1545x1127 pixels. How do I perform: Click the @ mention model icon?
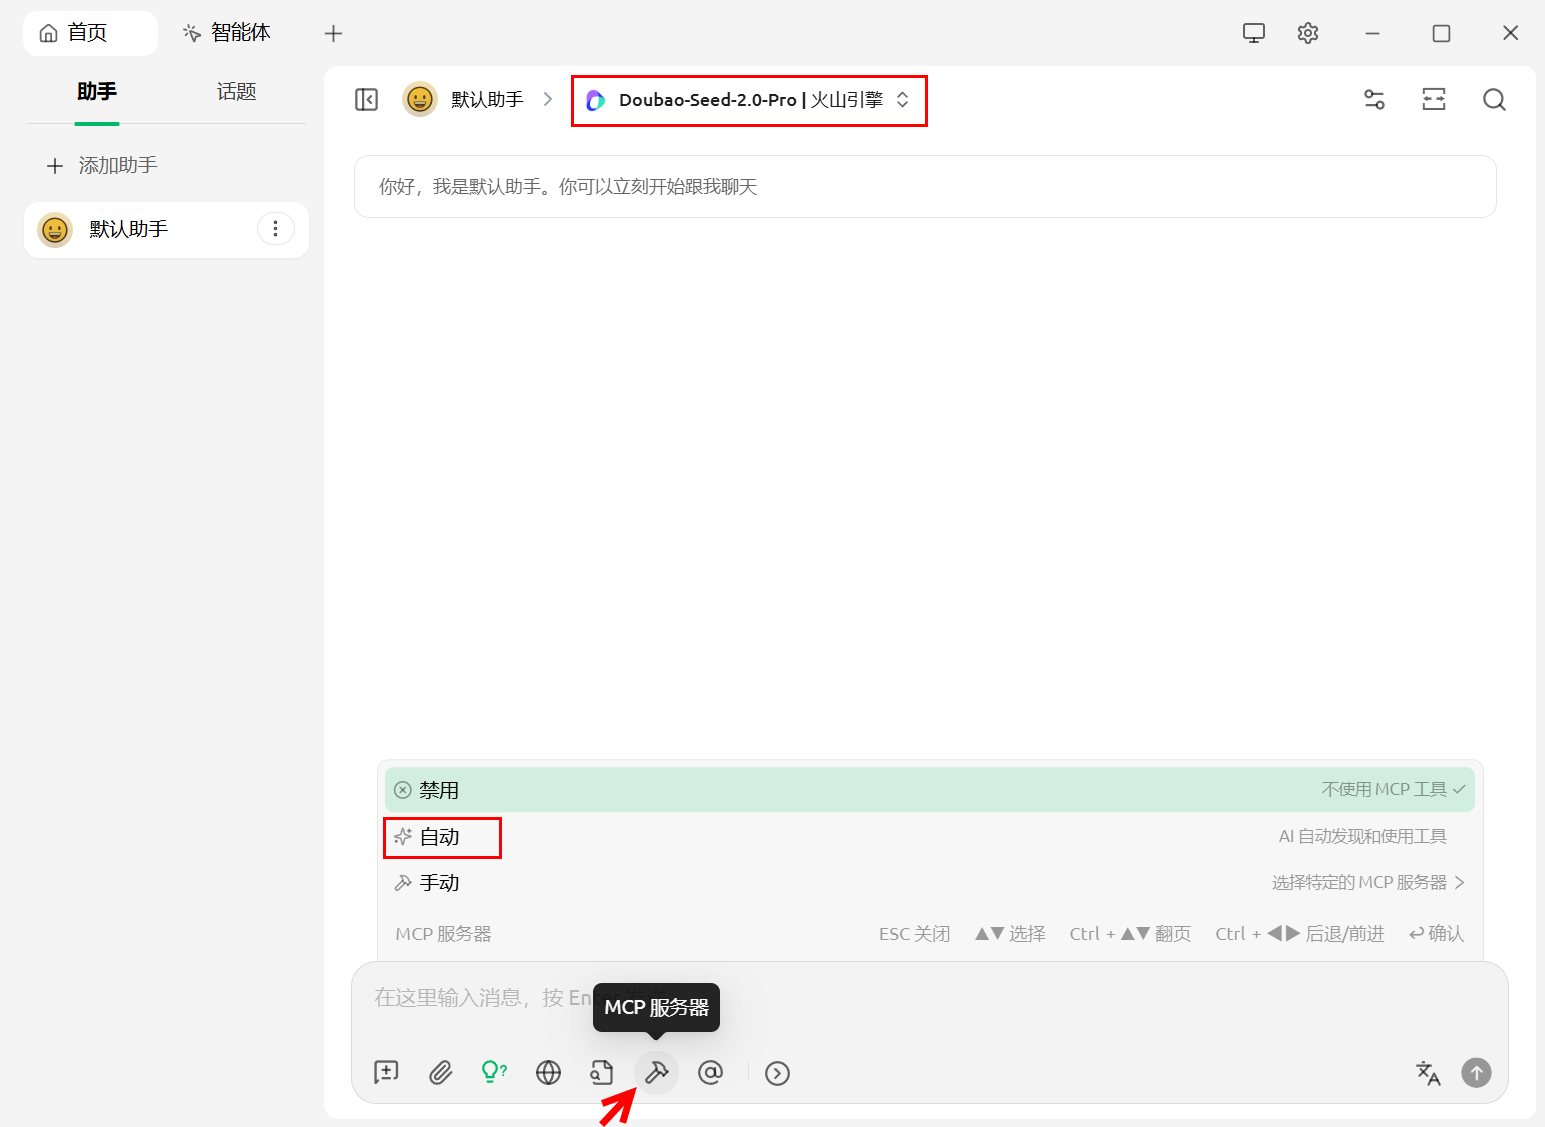(x=710, y=1073)
